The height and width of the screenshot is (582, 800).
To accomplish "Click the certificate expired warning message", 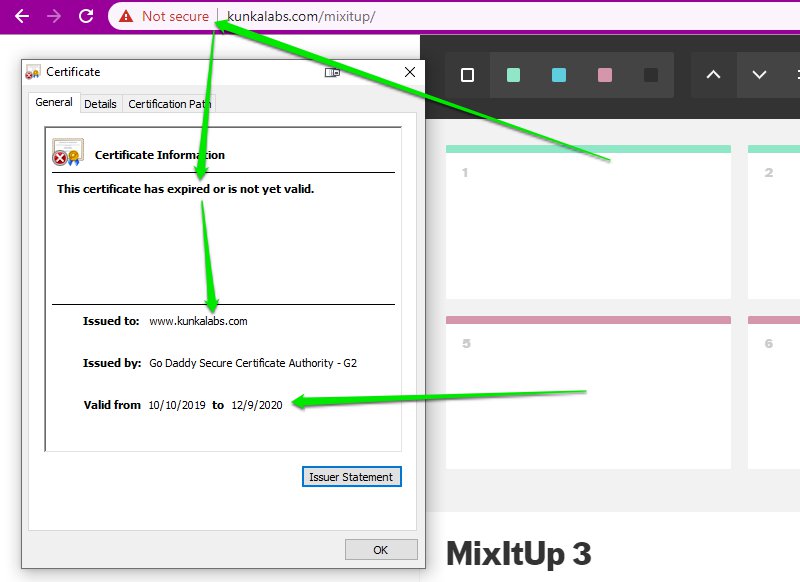I will tap(186, 189).
